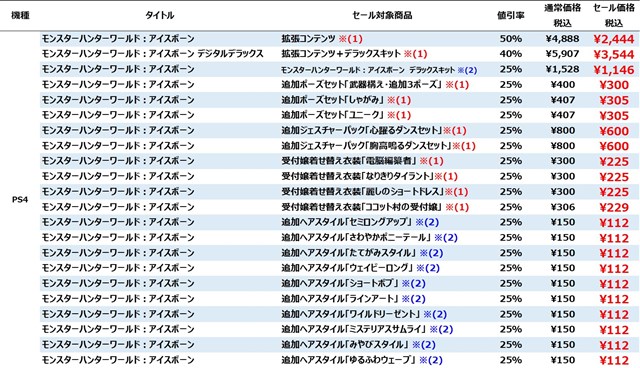Screen dimensions: 640x368
Task: Click the 機種 column header
Action: pyautogui.click(x=20, y=16)
